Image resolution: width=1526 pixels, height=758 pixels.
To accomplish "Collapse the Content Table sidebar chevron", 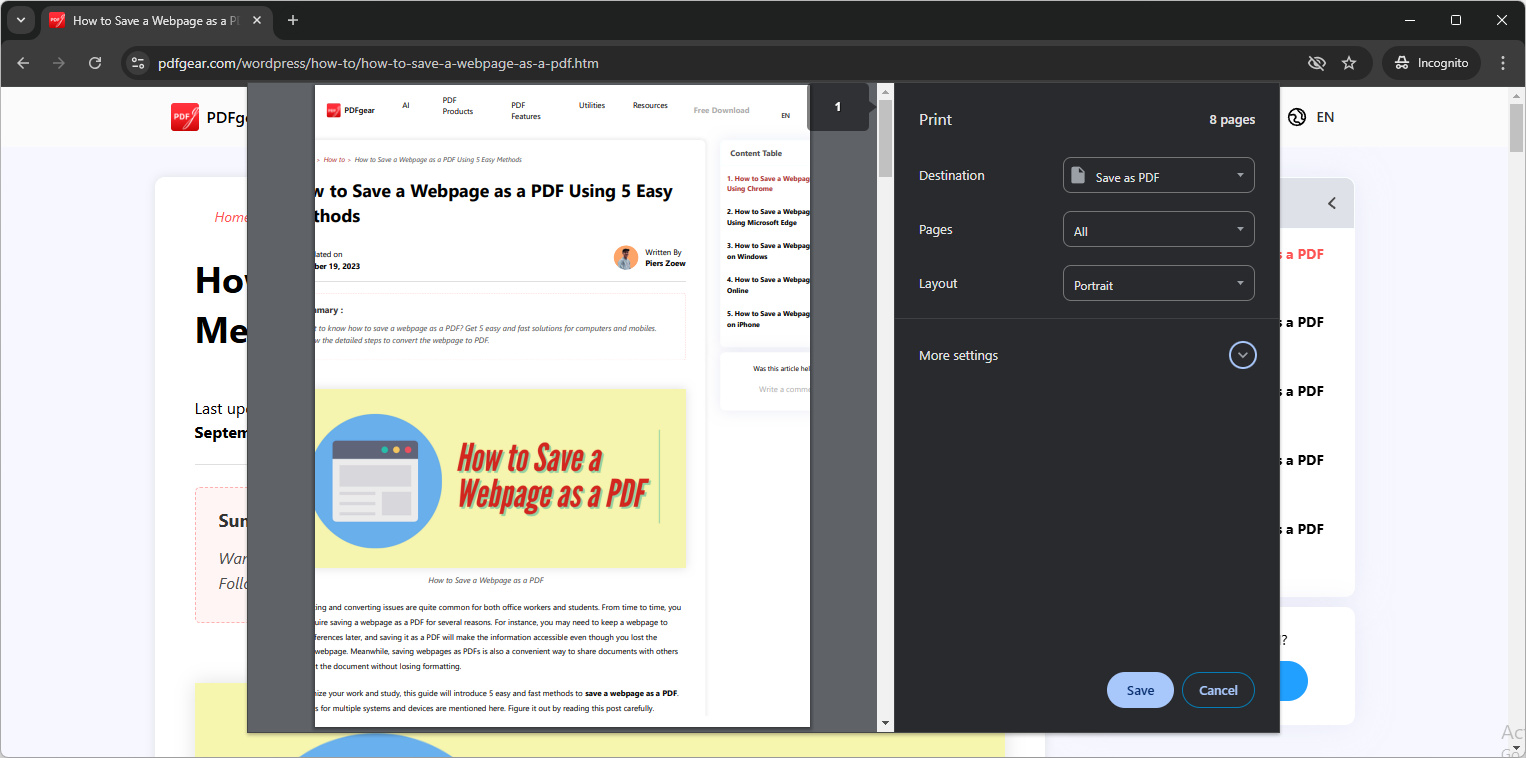I will point(1331,202).
